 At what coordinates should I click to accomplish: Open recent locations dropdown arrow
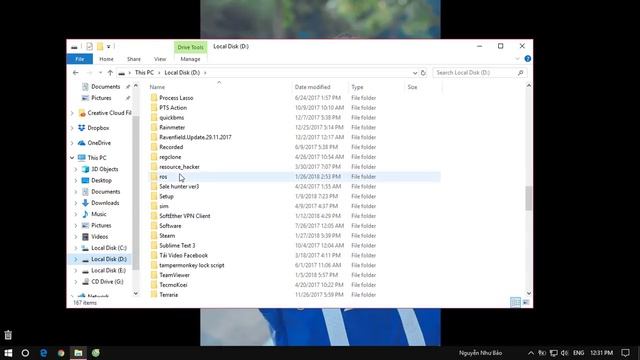[100, 73]
